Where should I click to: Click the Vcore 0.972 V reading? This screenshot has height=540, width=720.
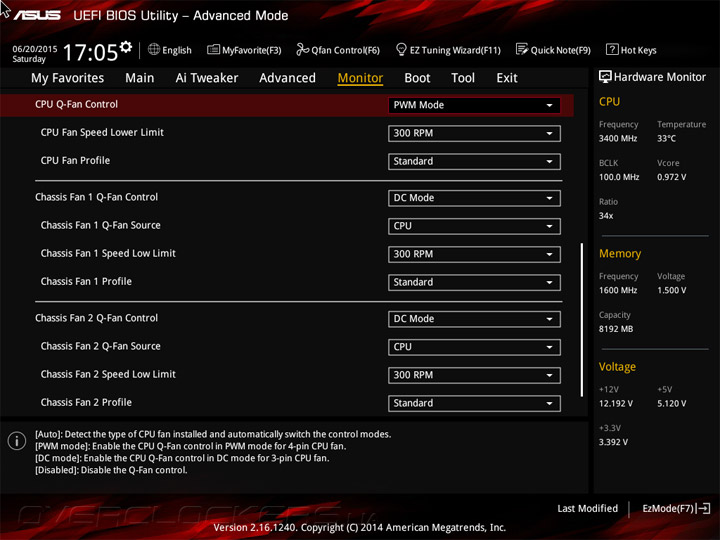(x=671, y=177)
